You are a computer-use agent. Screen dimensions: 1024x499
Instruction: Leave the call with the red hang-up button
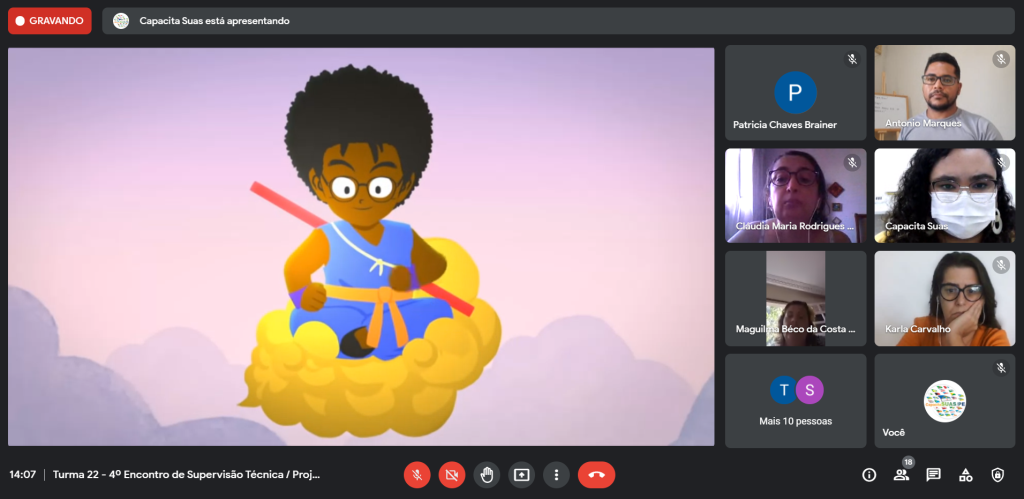click(596, 475)
